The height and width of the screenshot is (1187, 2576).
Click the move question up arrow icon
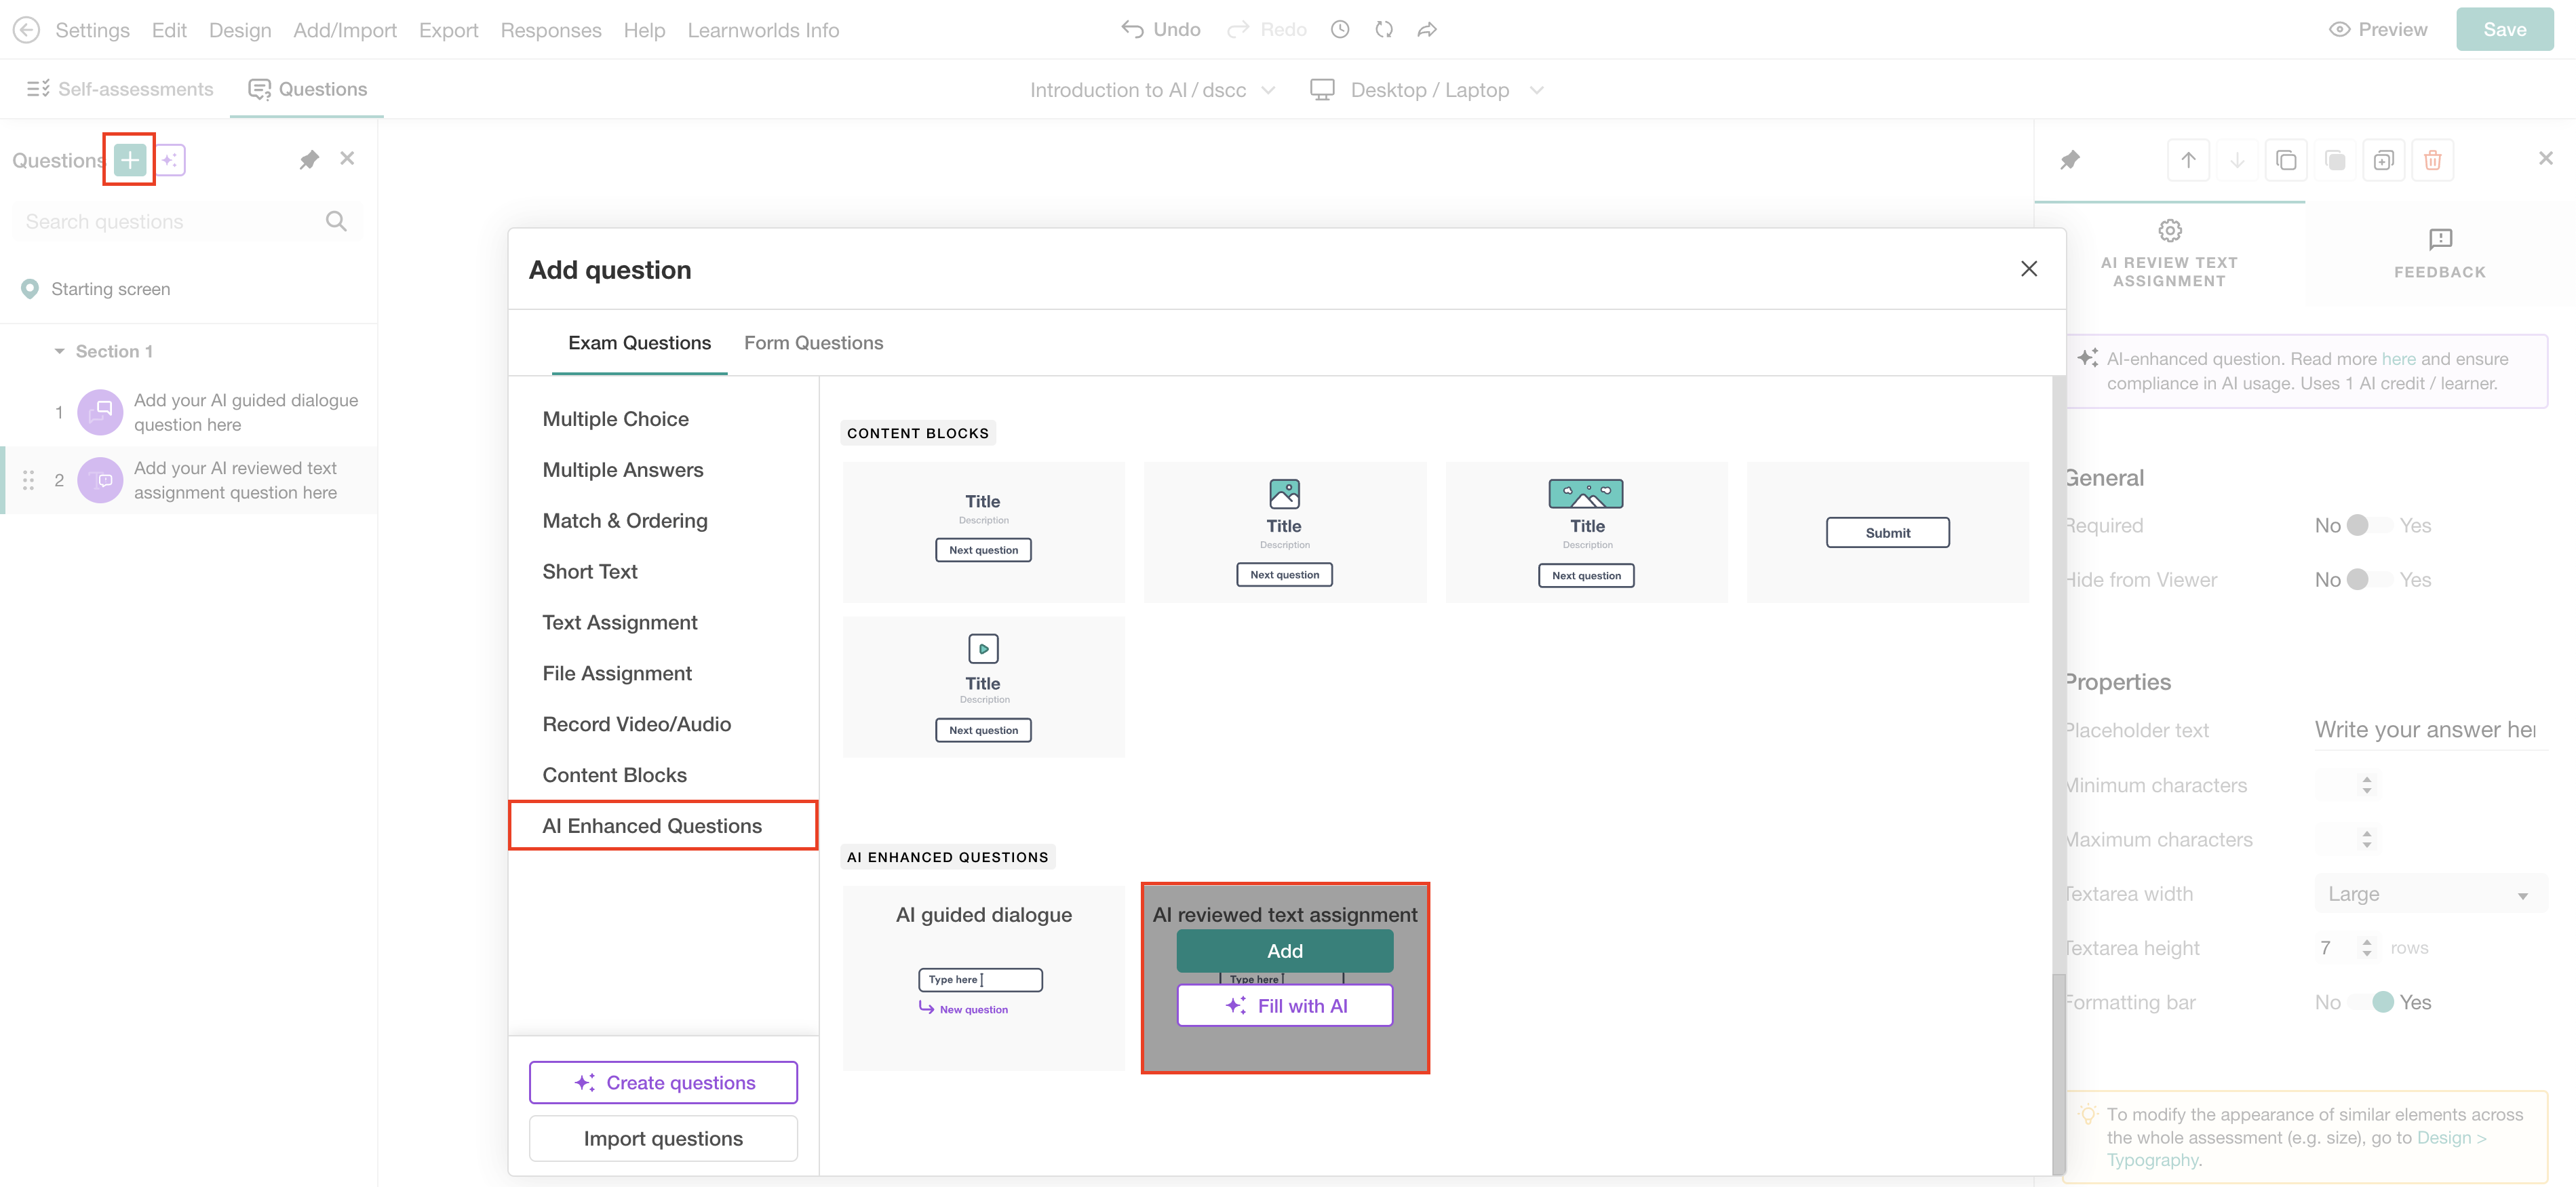tap(2188, 160)
